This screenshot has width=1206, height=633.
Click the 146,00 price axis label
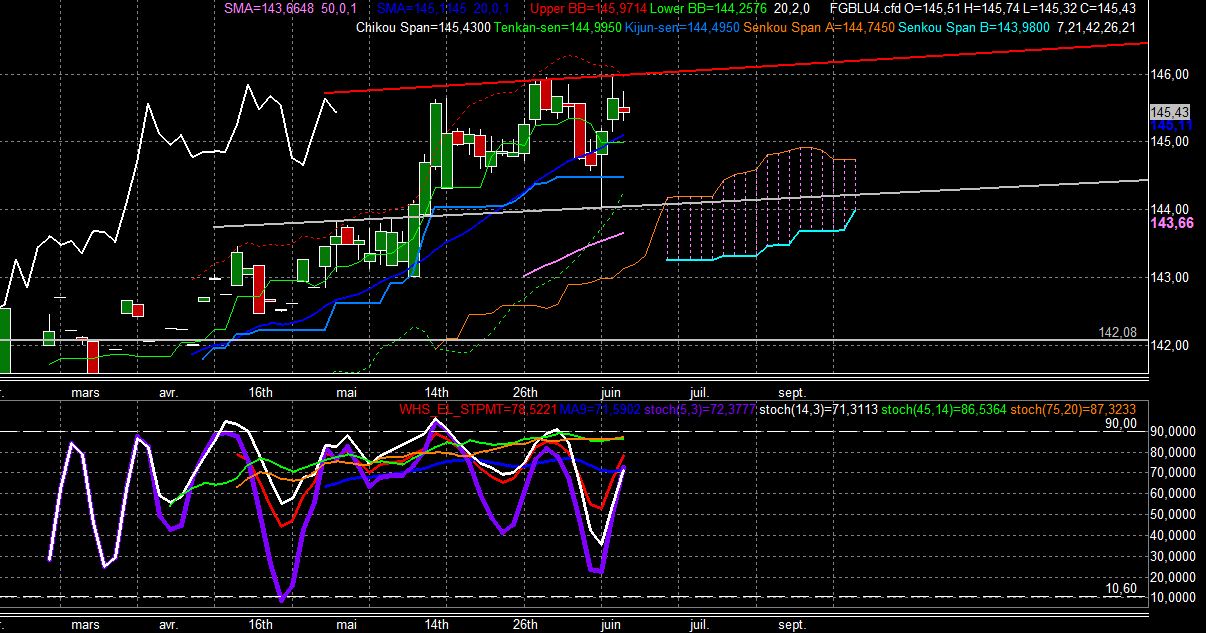[1169, 74]
